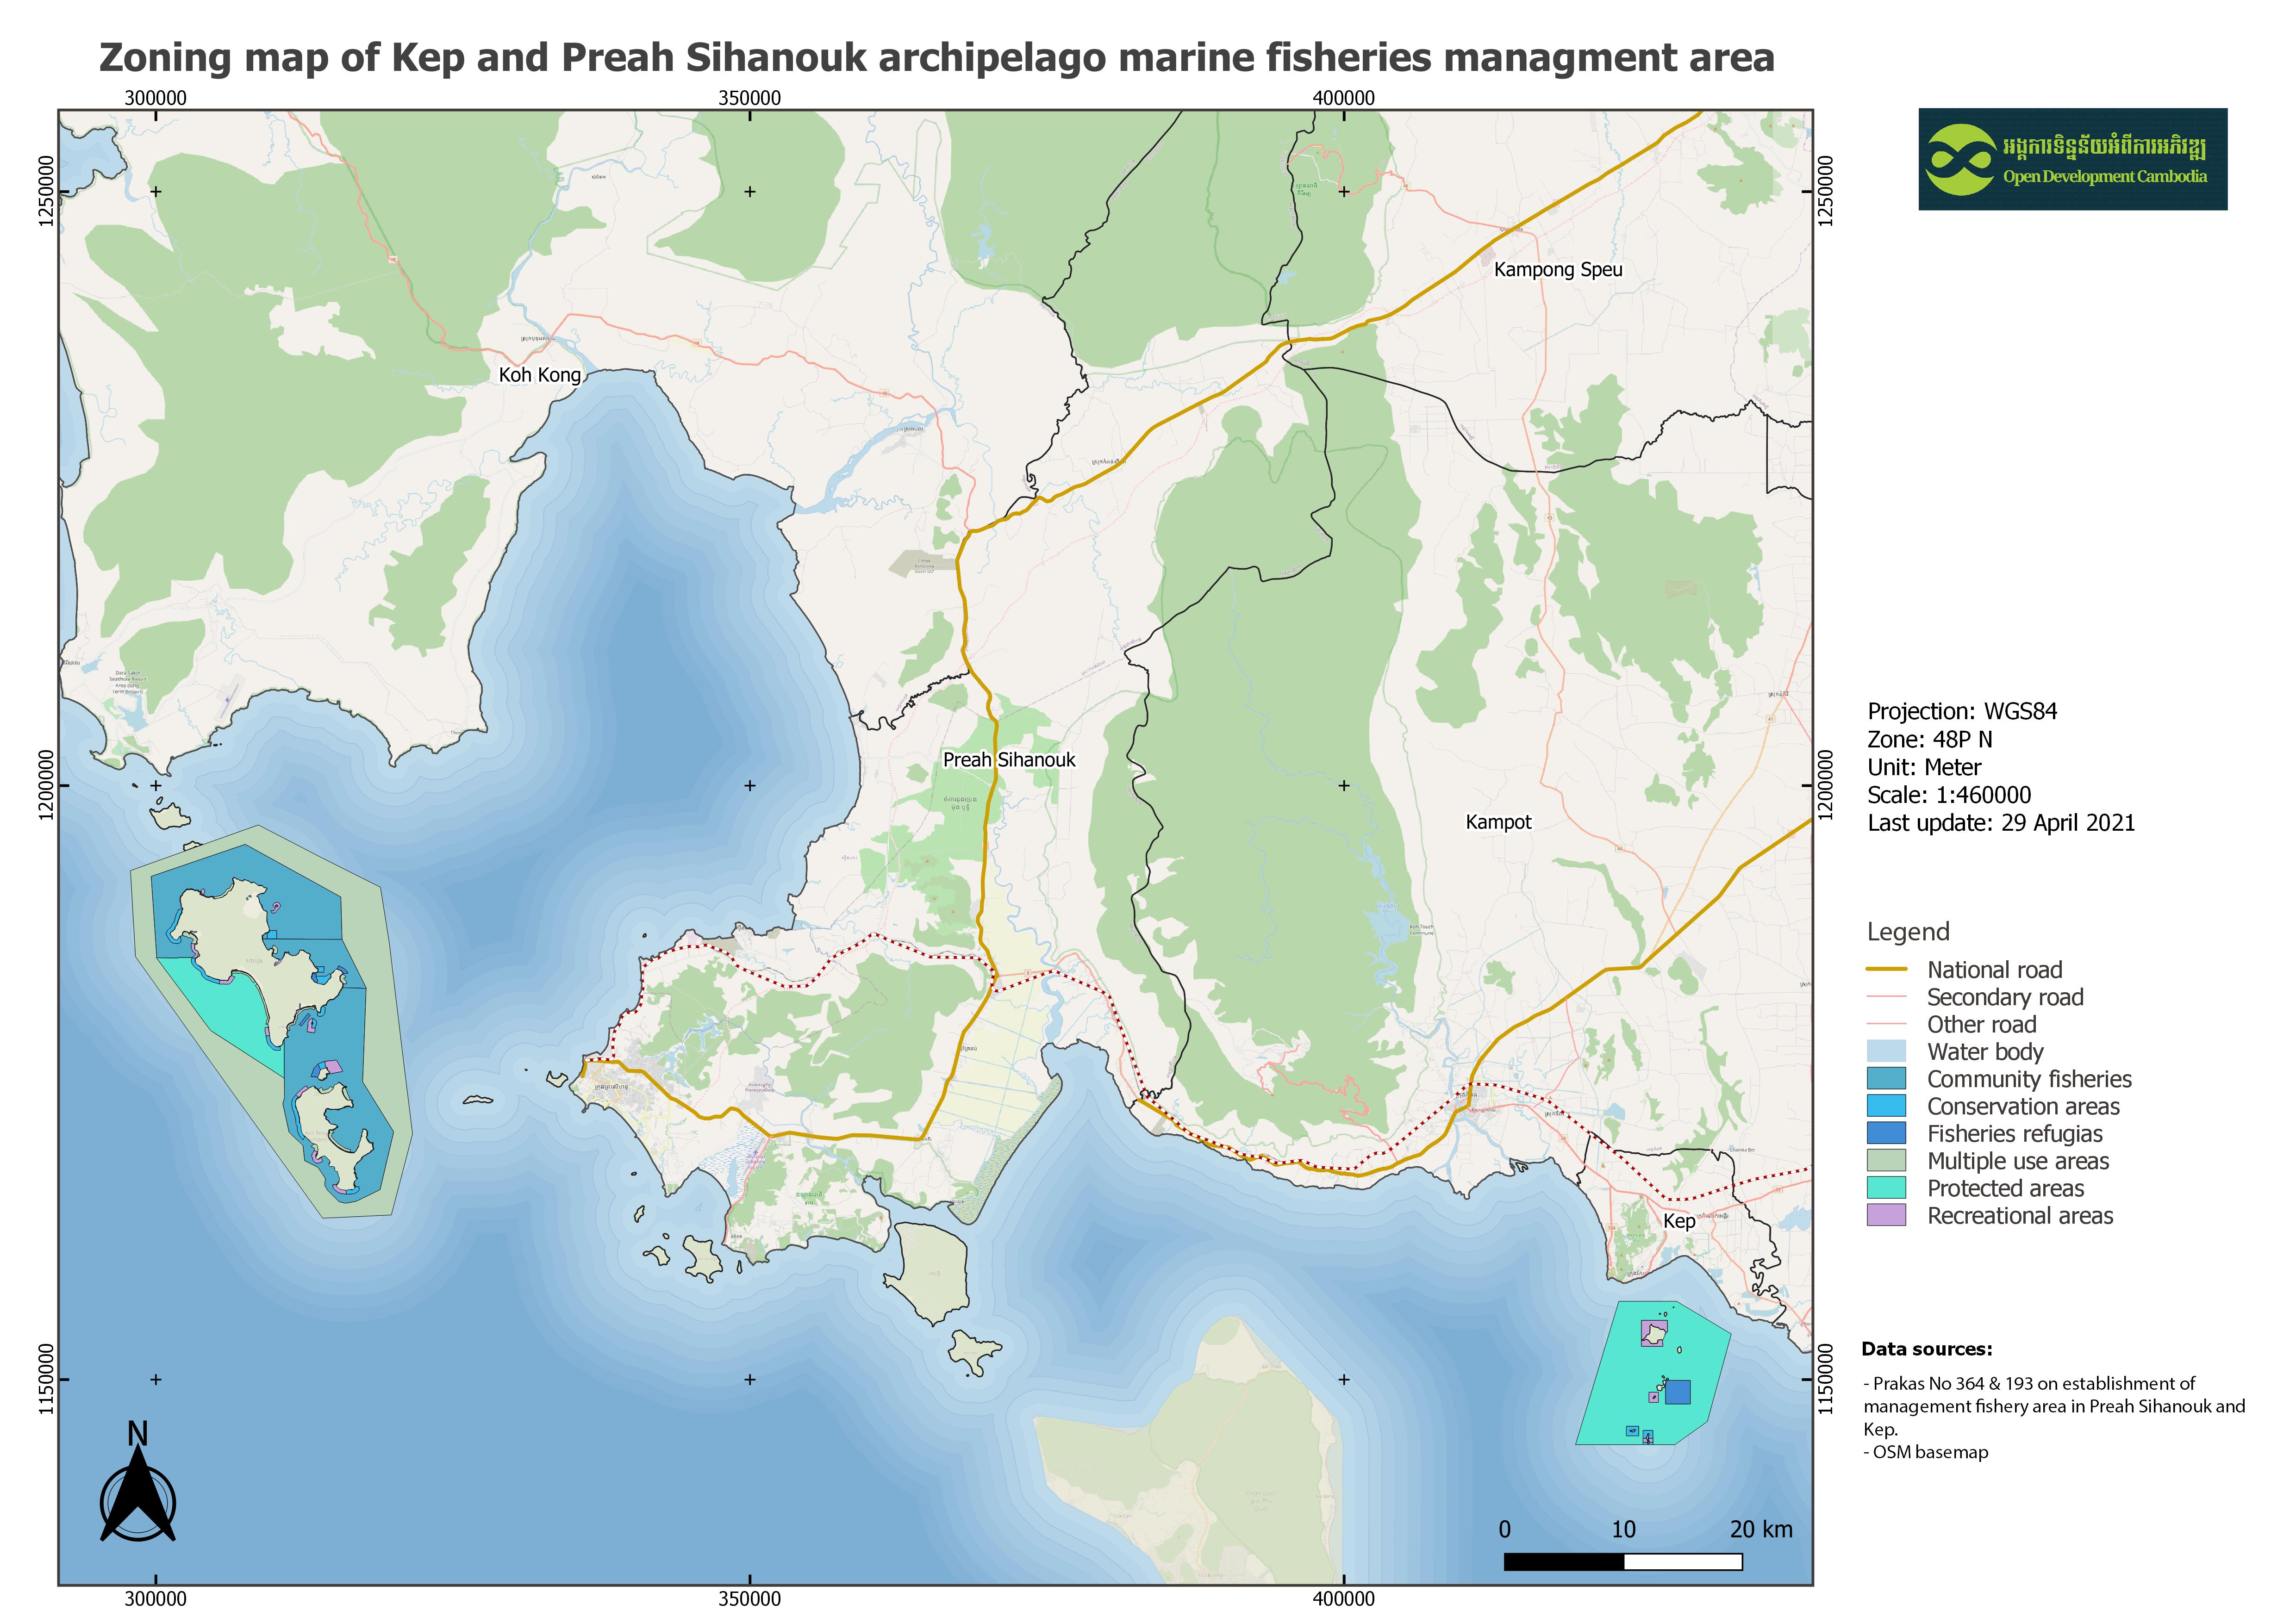
Task: Click the black segment of the scale bar
Action: [1563, 1561]
